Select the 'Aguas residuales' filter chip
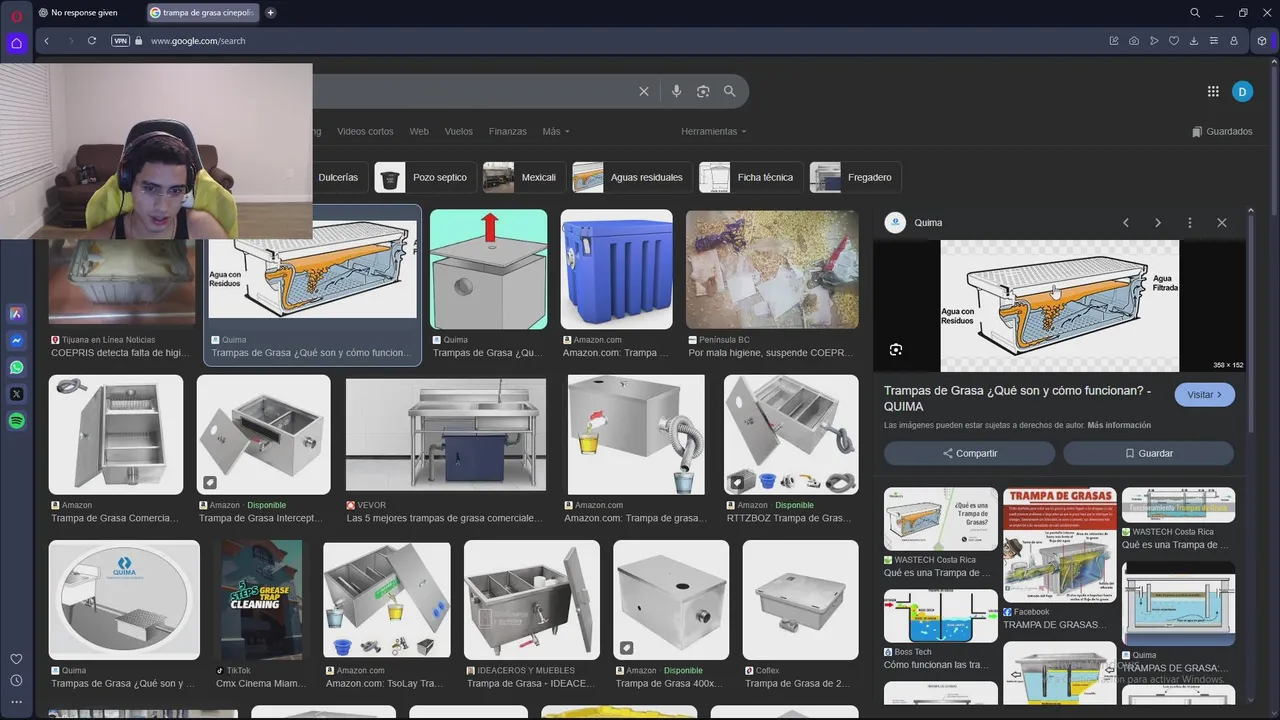Viewport: 1280px width, 720px height. click(632, 177)
